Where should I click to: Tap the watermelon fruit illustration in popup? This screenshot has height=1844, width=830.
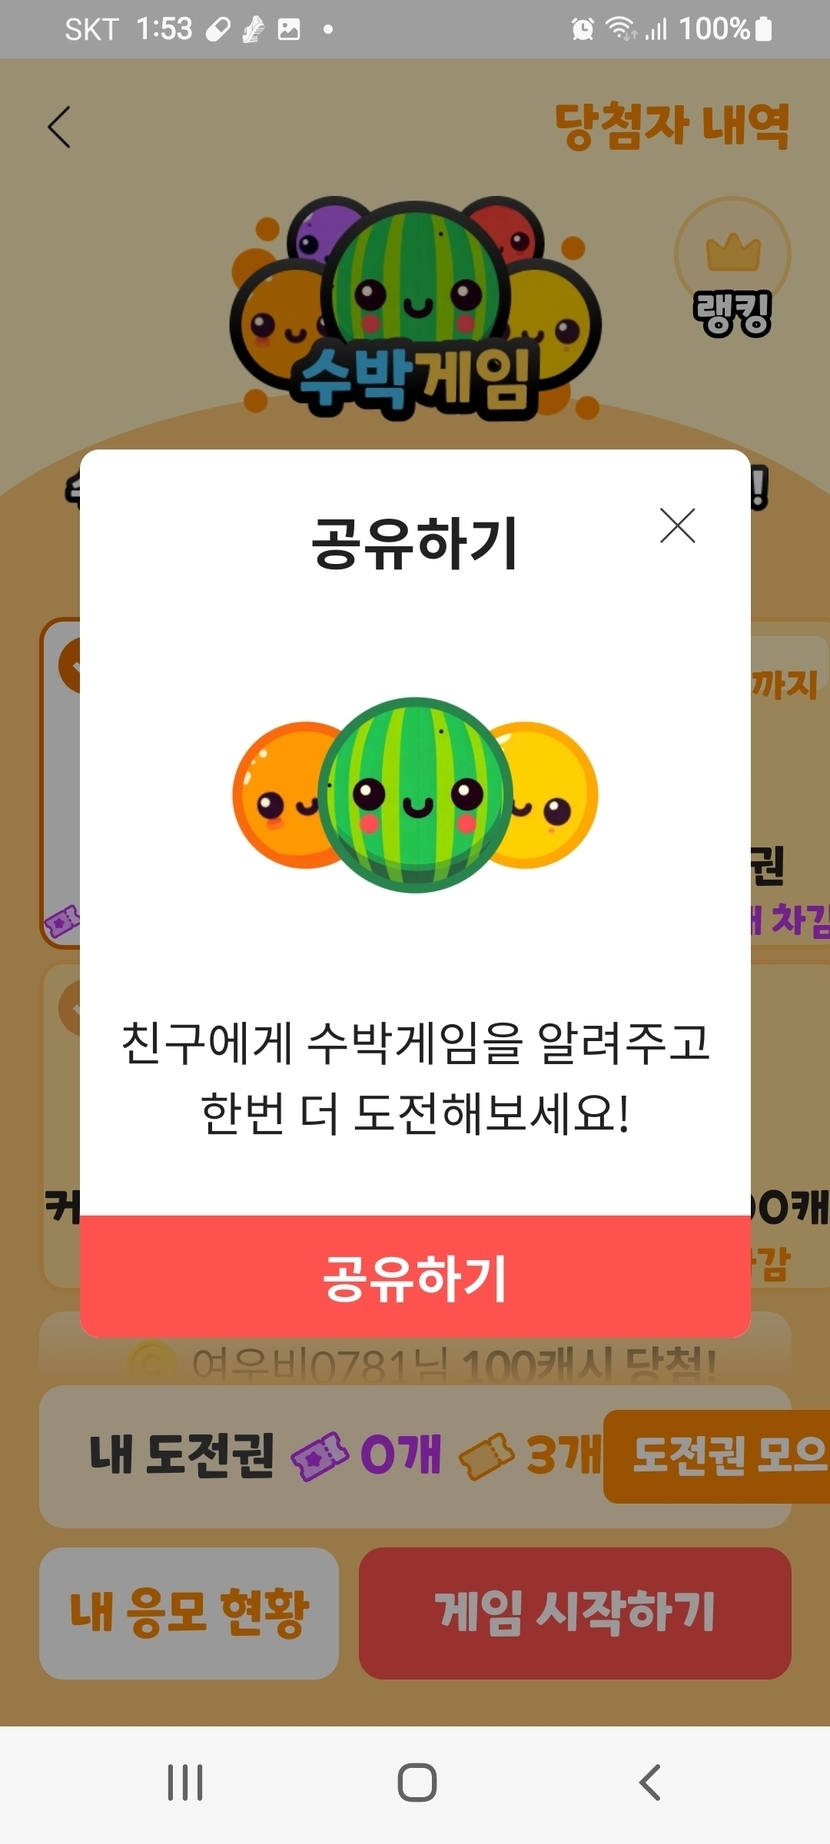tap(415, 795)
